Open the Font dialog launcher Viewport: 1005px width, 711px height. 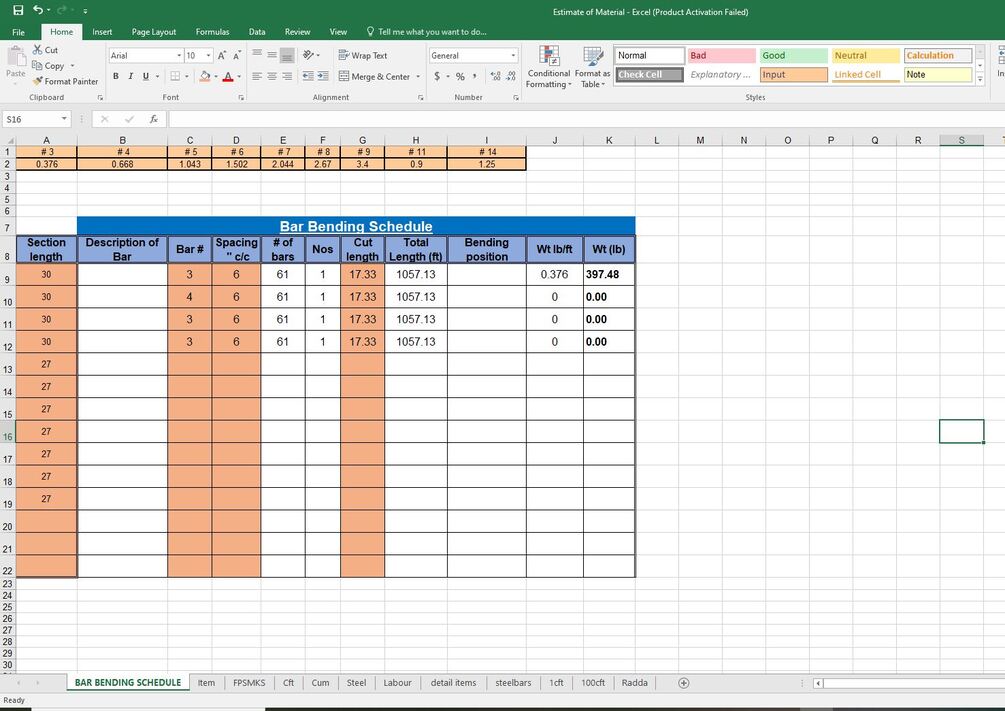coord(241,97)
